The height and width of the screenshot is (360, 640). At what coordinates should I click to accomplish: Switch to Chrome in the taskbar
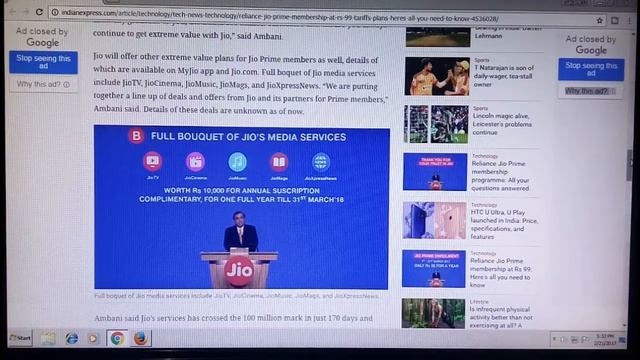coord(117,338)
